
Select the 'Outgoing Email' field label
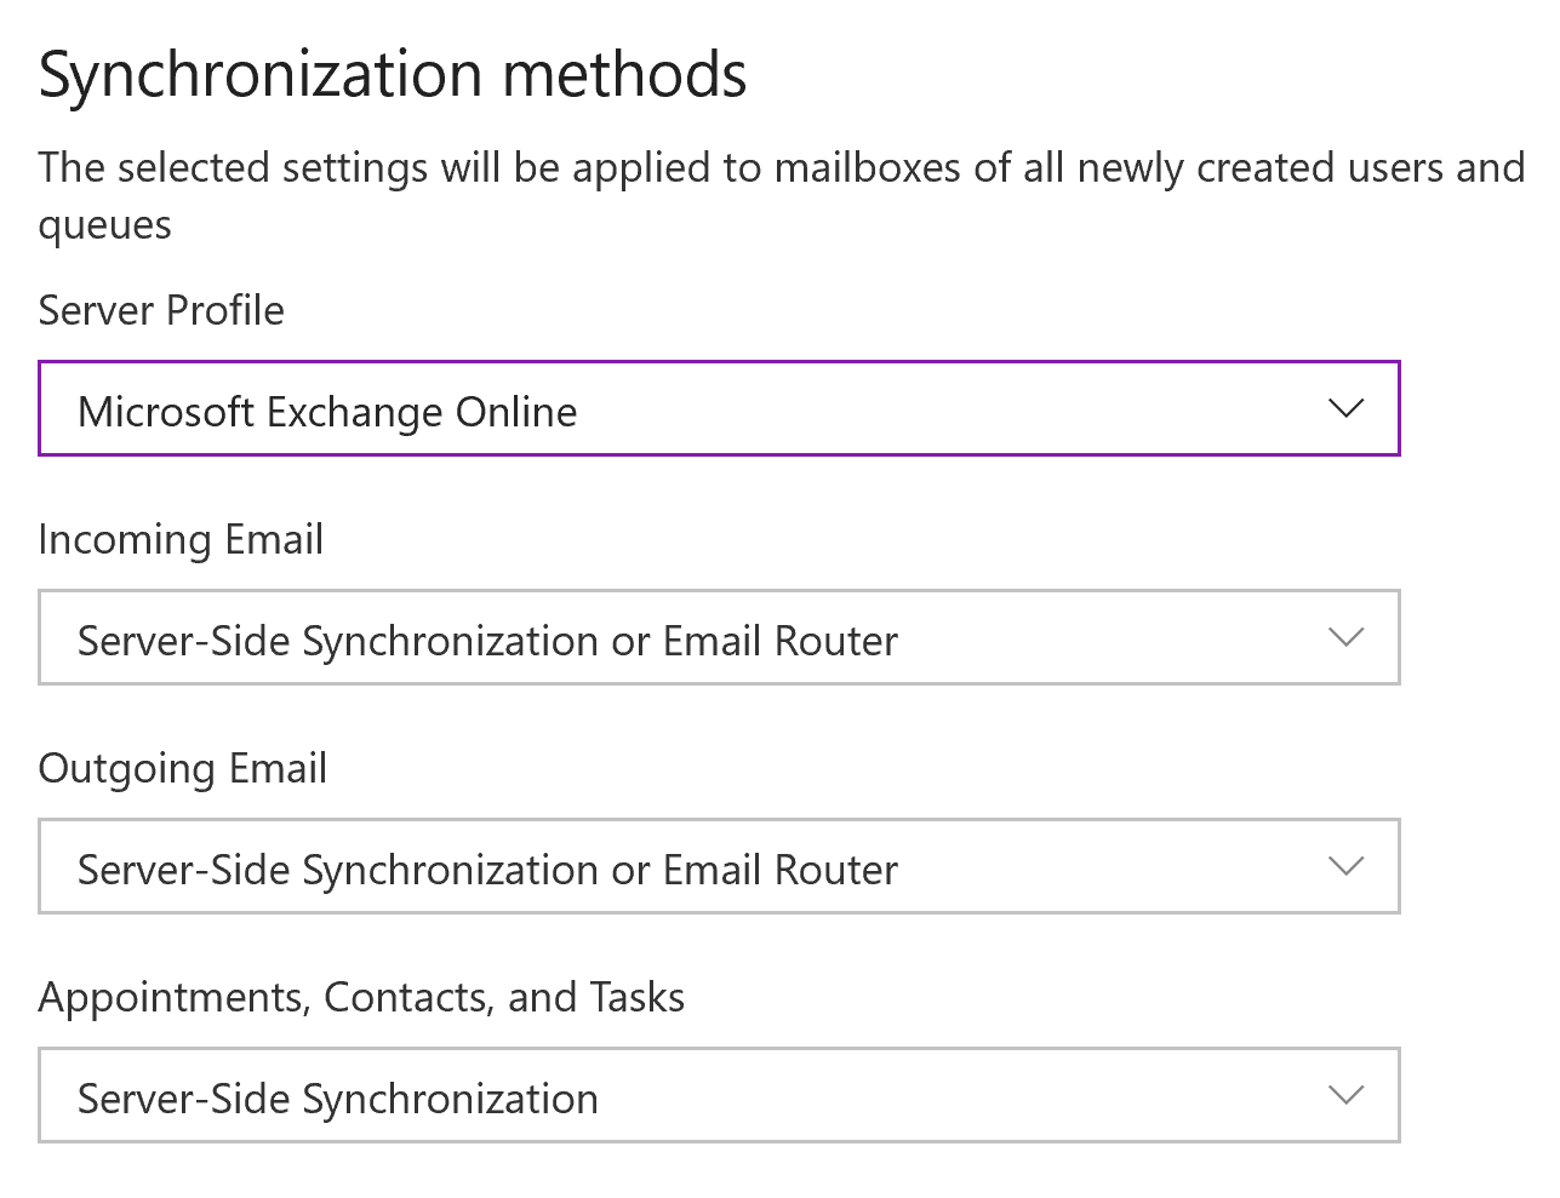coord(183,768)
